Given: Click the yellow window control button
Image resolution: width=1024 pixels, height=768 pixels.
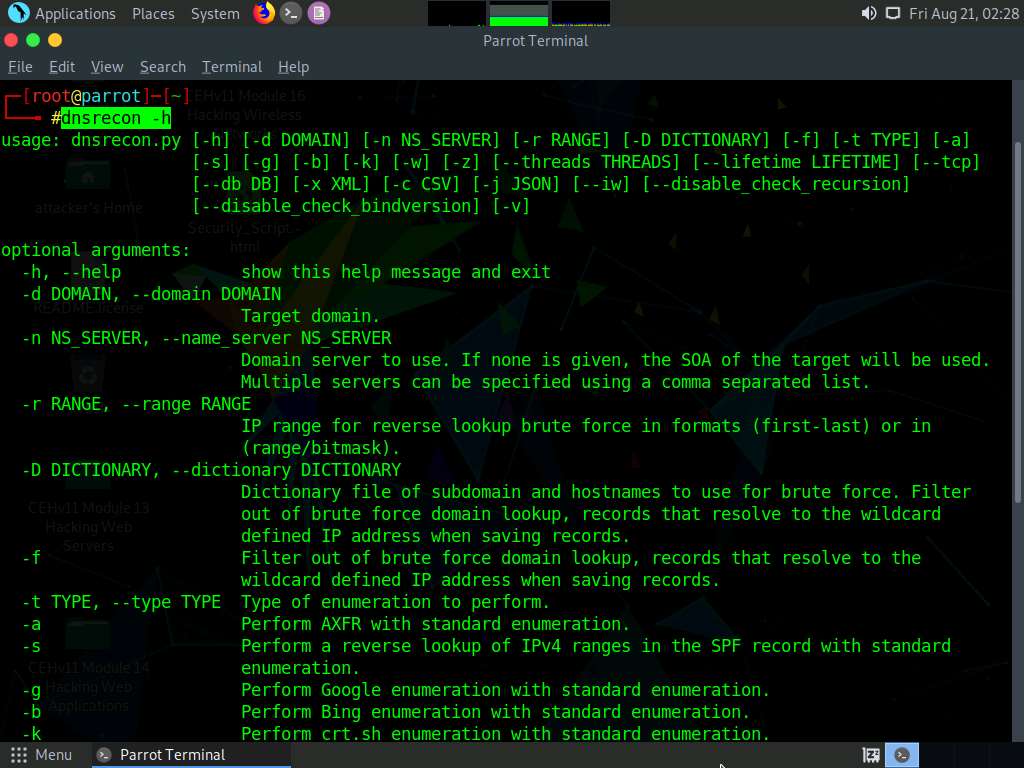Looking at the screenshot, I should tap(55, 40).
